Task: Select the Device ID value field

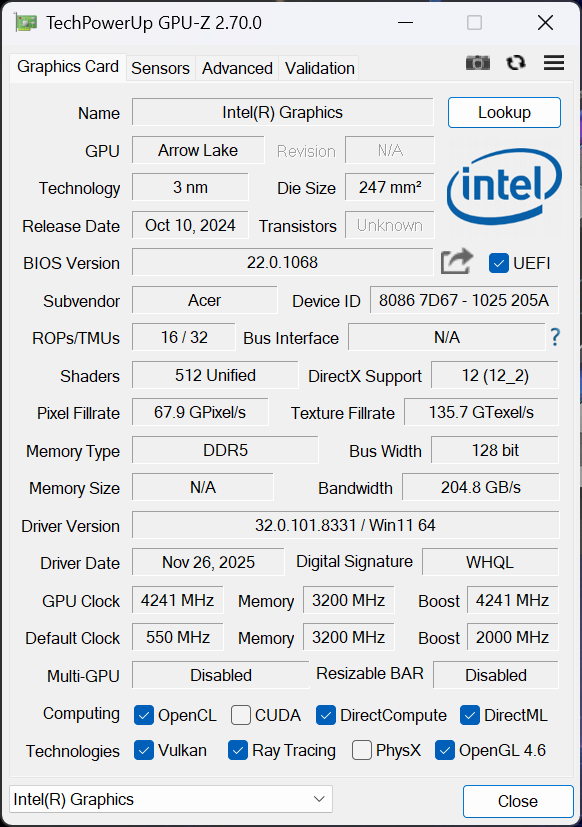Action: [x=464, y=300]
